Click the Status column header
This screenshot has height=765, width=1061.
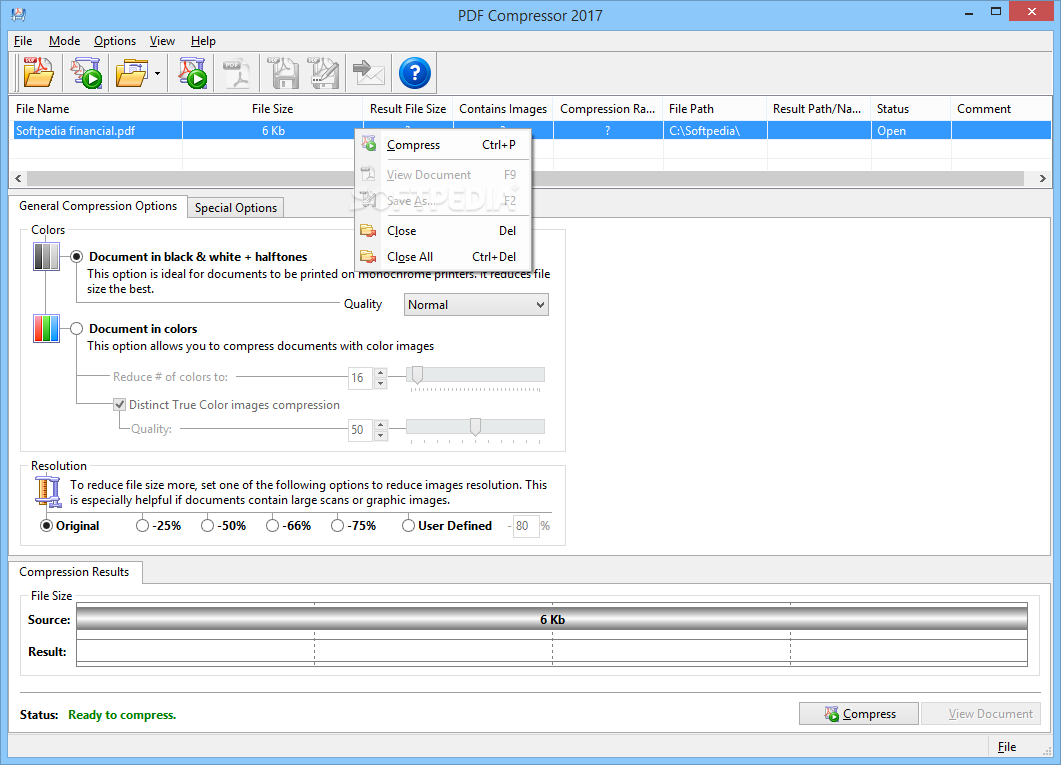(911, 109)
